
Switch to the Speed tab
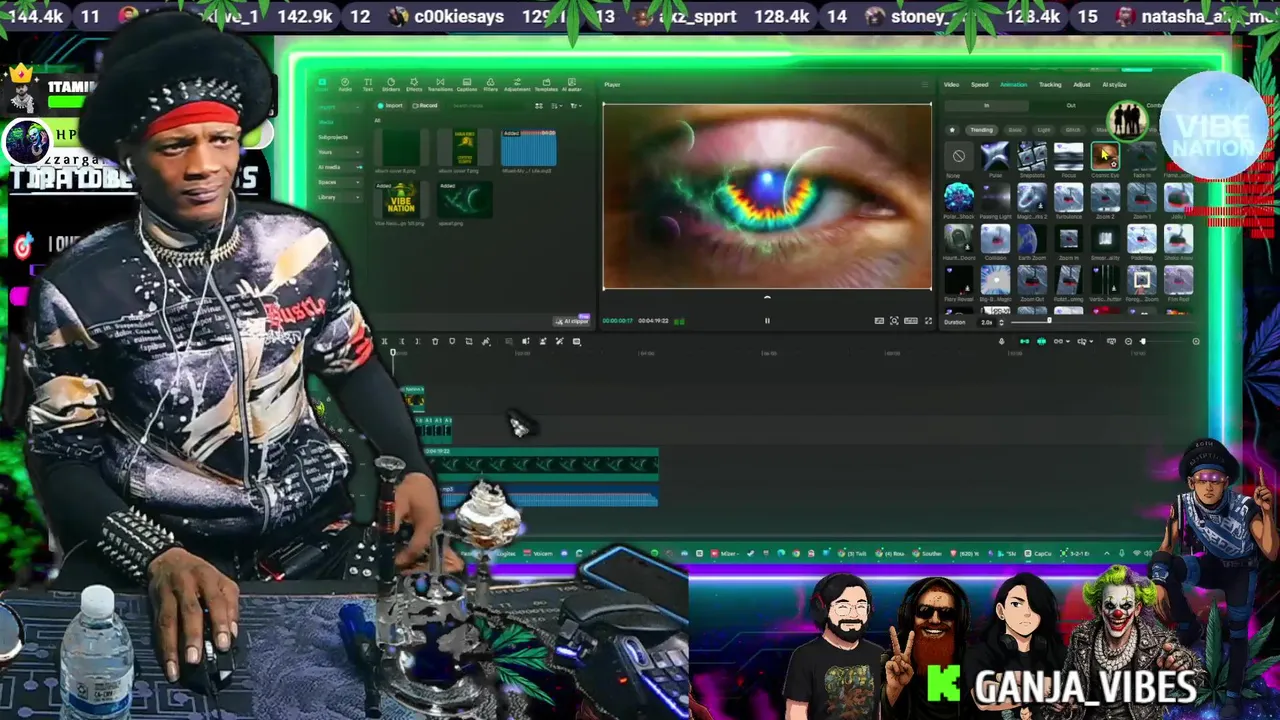tap(980, 85)
